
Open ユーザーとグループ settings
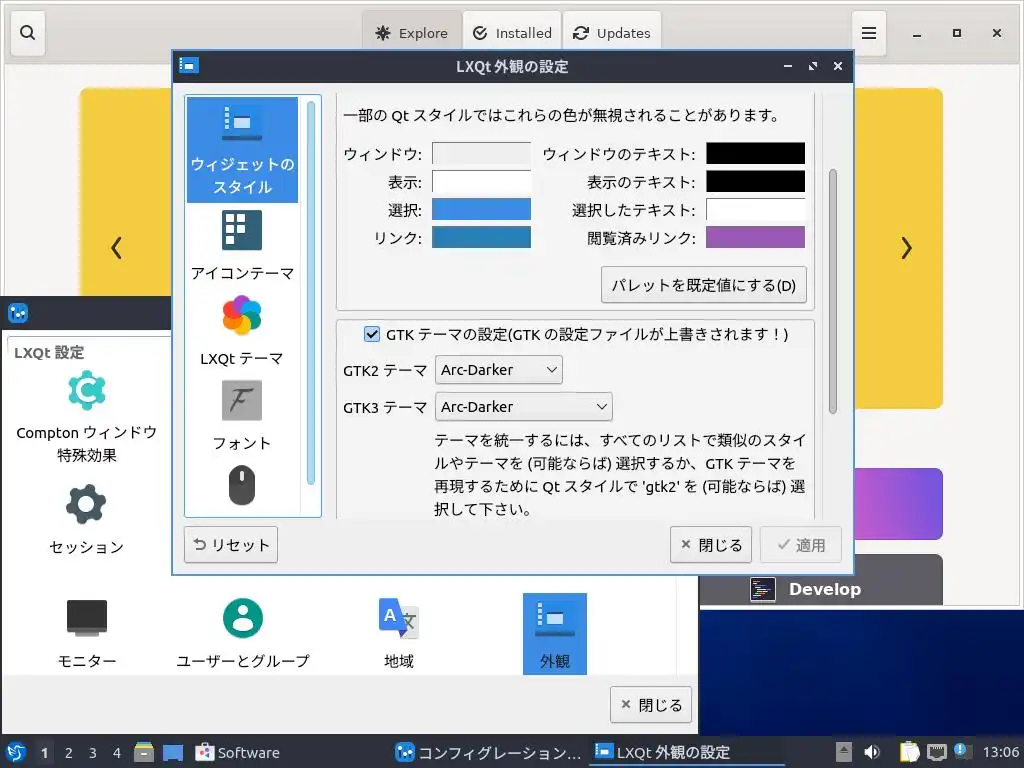point(243,633)
